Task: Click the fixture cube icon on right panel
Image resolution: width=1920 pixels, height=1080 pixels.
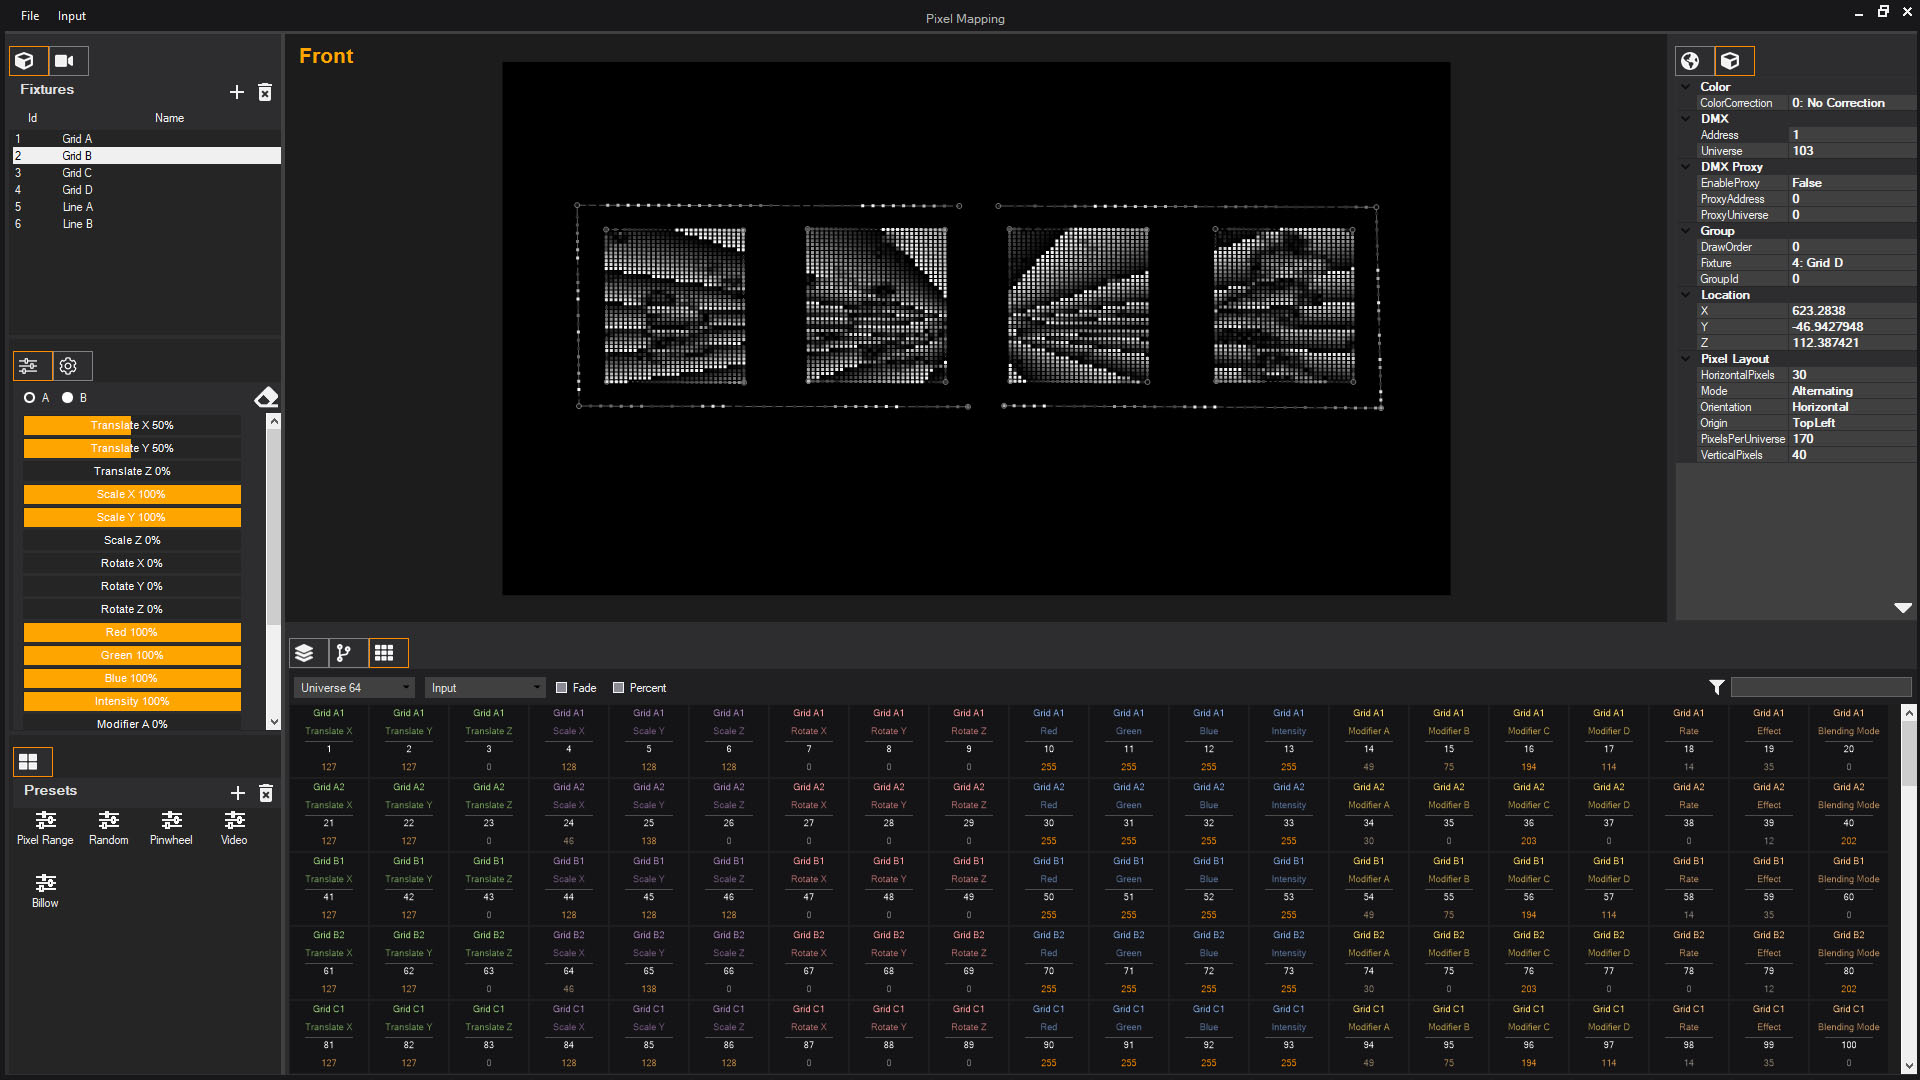Action: coord(1733,60)
